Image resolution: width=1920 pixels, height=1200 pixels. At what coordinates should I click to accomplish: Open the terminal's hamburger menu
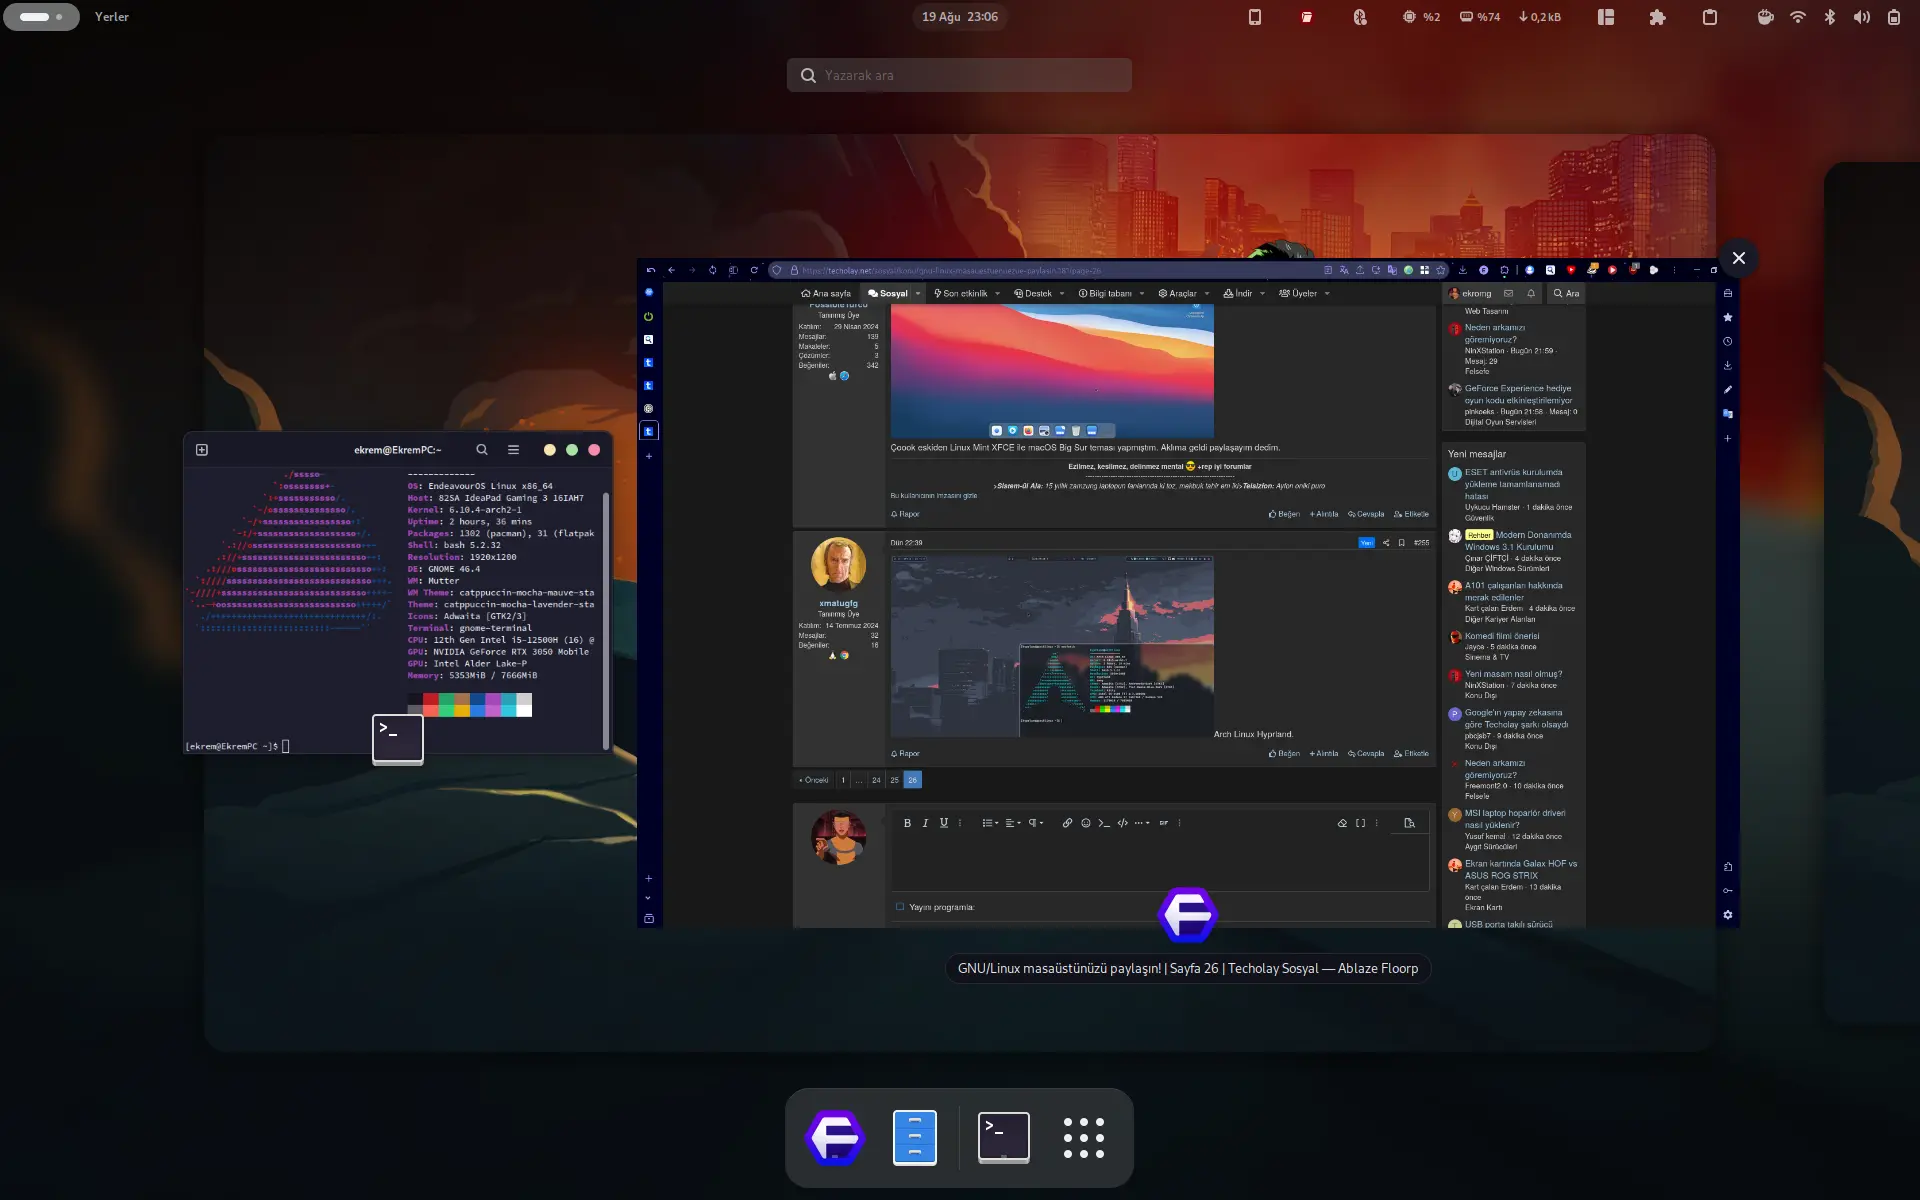point(513,450)
